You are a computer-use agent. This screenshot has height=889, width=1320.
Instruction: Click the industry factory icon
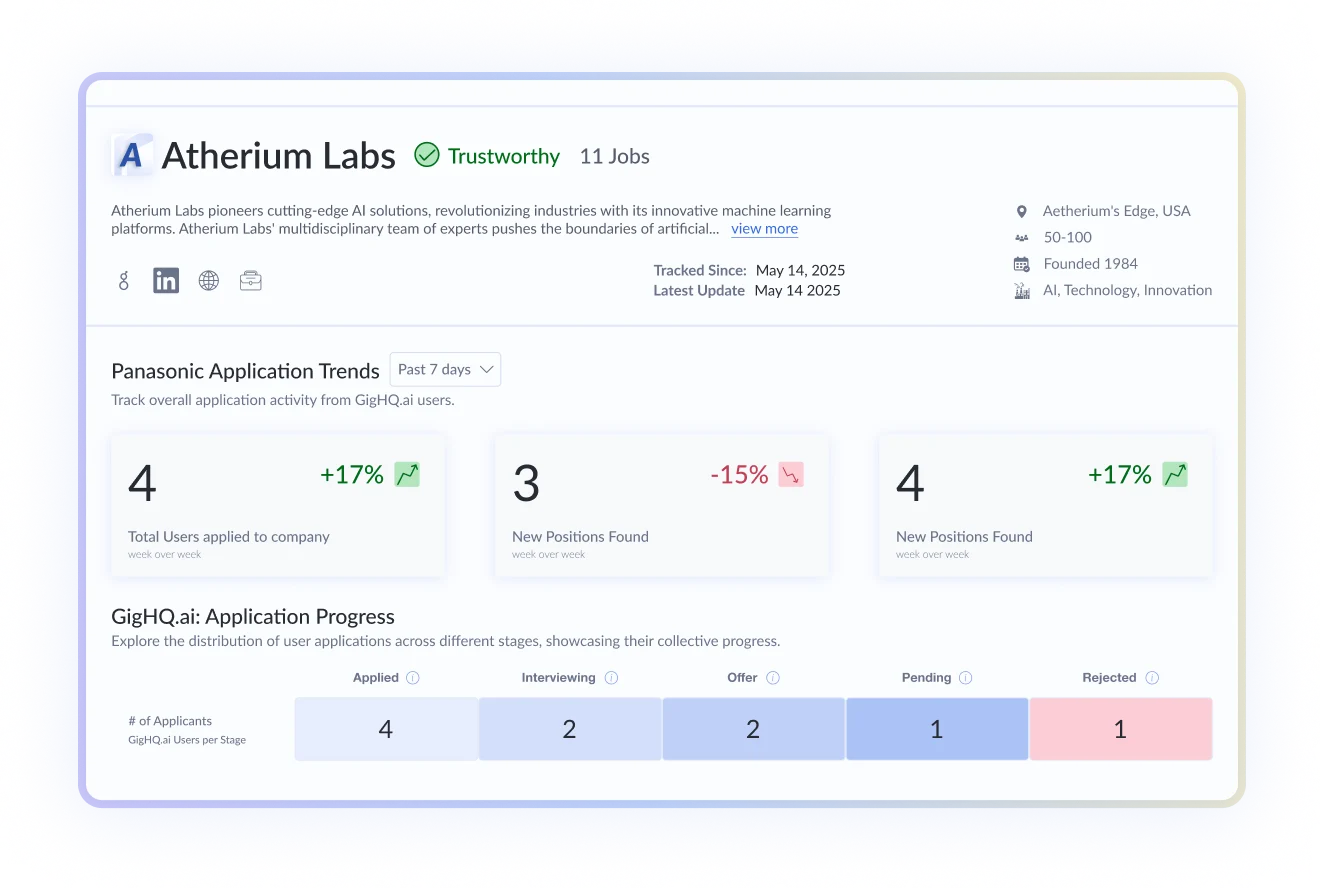(1021, 291)
